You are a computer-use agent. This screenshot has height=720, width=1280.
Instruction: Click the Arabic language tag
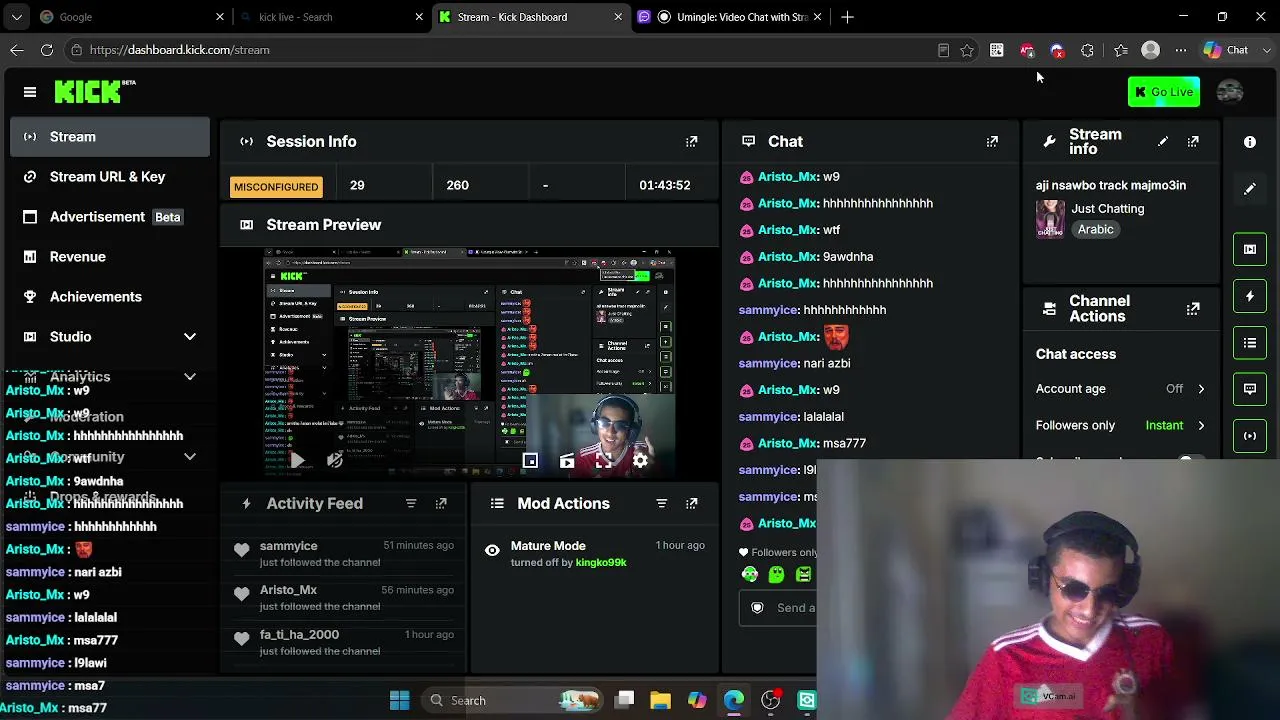pyautogui.click(x=1096, y=230)
